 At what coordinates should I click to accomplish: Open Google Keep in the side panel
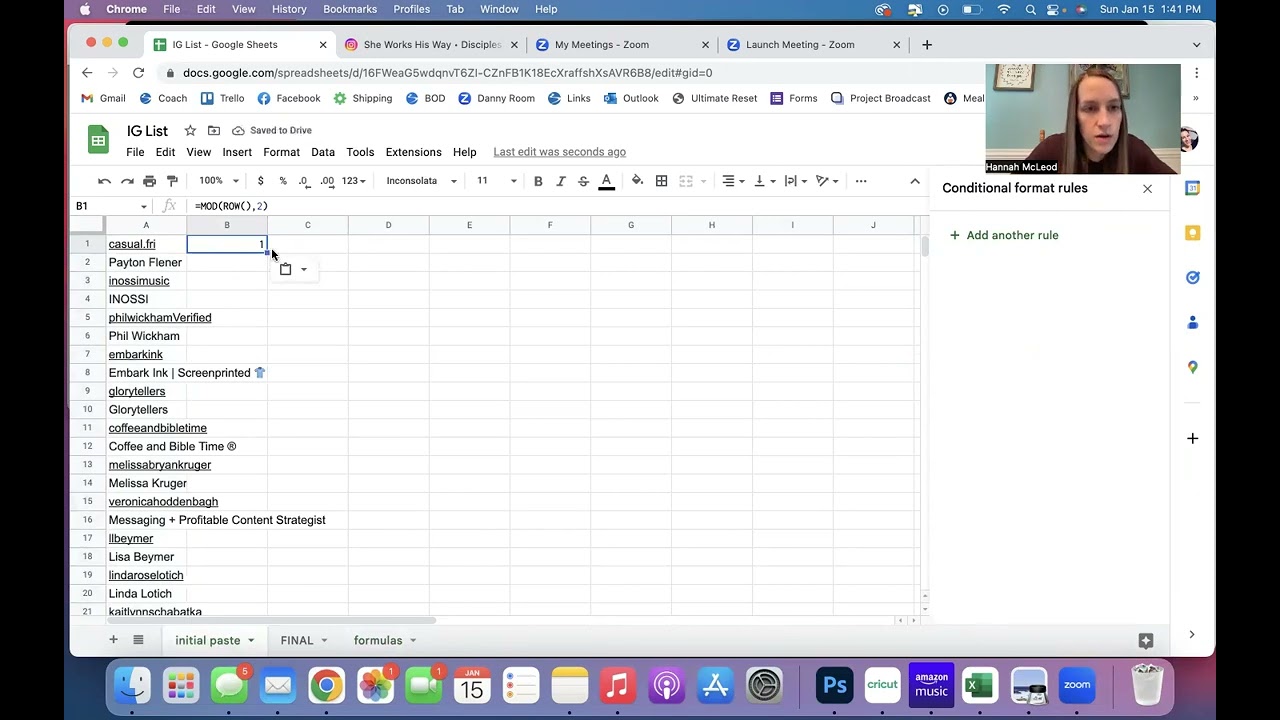click(1192, 233)
